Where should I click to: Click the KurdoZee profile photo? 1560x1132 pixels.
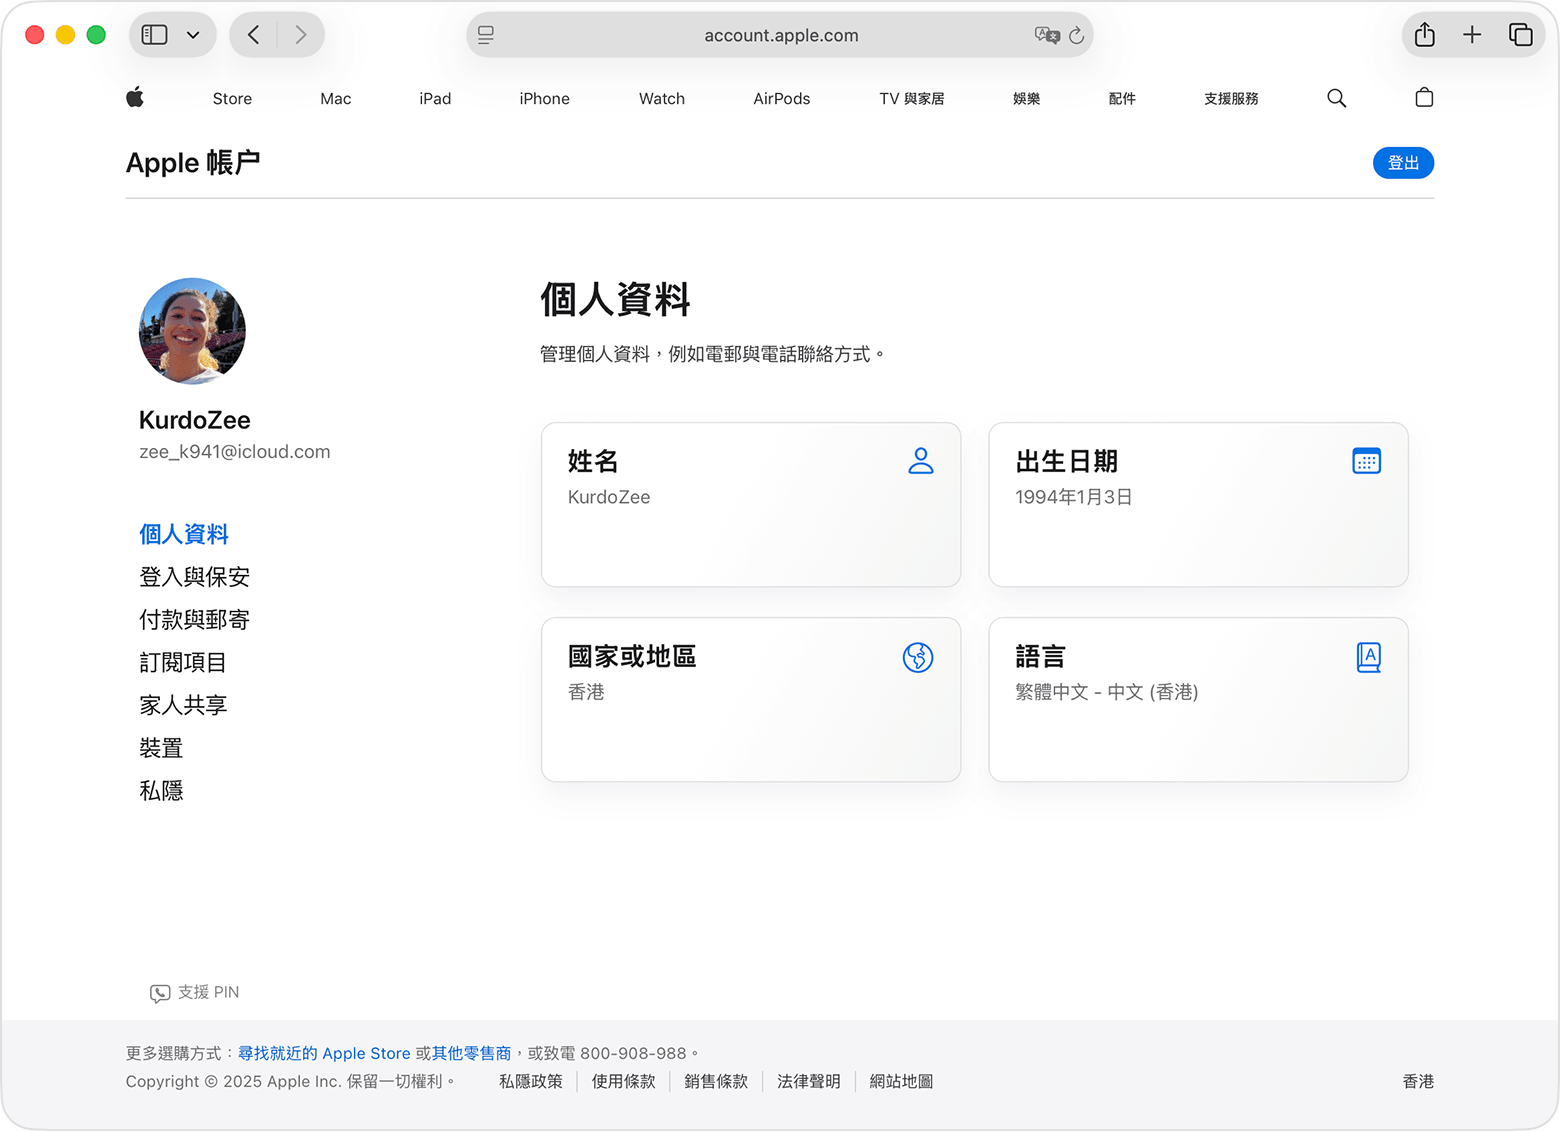tap(192, 331)
